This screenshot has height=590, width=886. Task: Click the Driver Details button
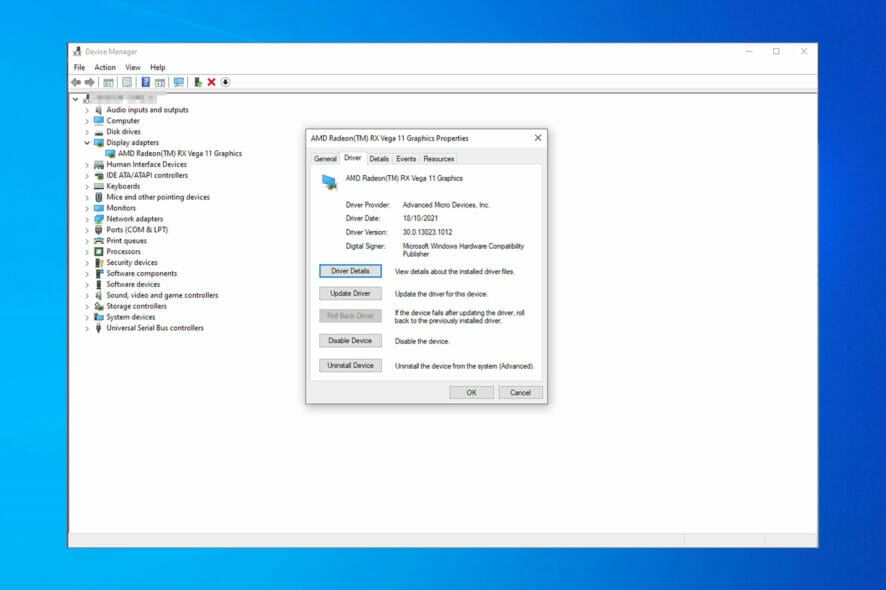[x=350, y=271]
